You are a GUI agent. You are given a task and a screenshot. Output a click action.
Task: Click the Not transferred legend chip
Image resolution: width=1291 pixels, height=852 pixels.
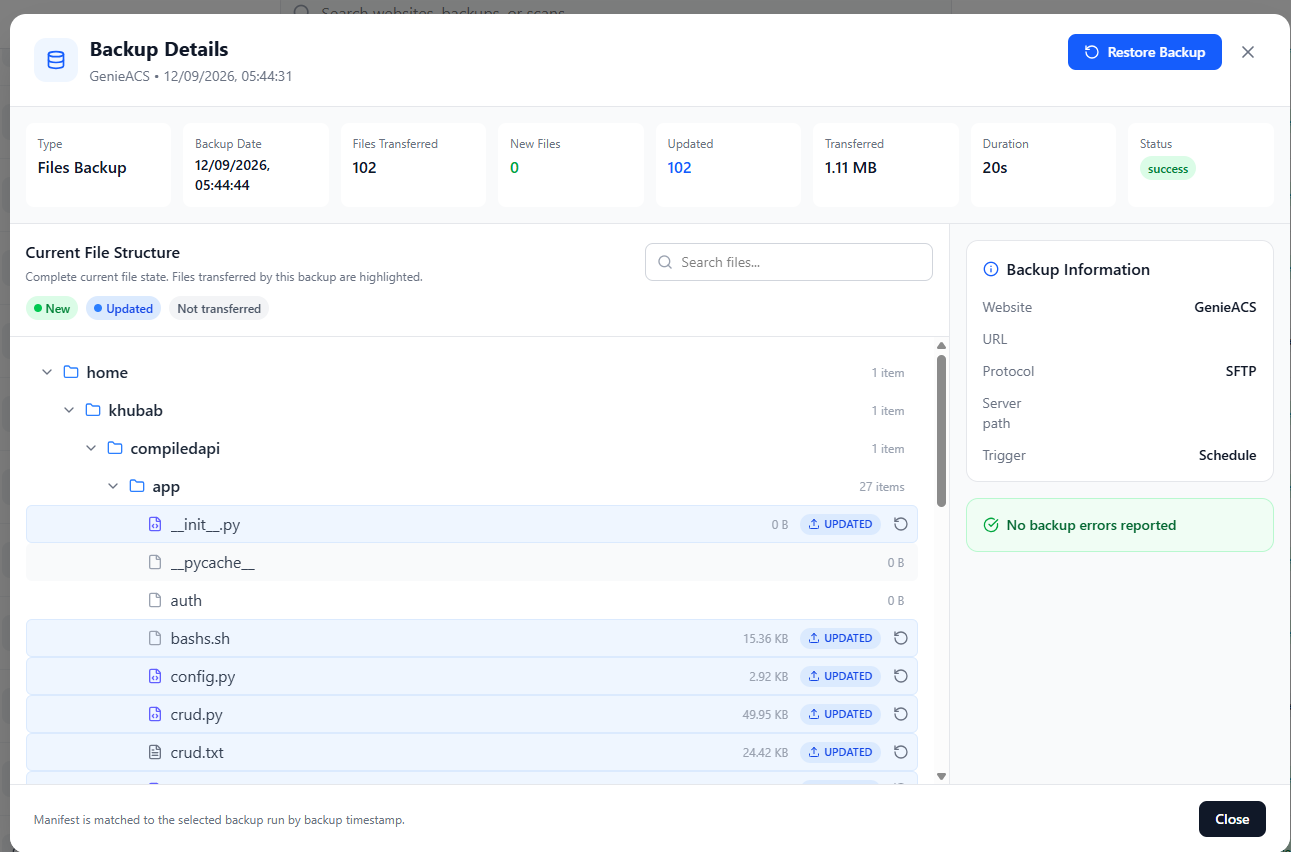(219, 308)
